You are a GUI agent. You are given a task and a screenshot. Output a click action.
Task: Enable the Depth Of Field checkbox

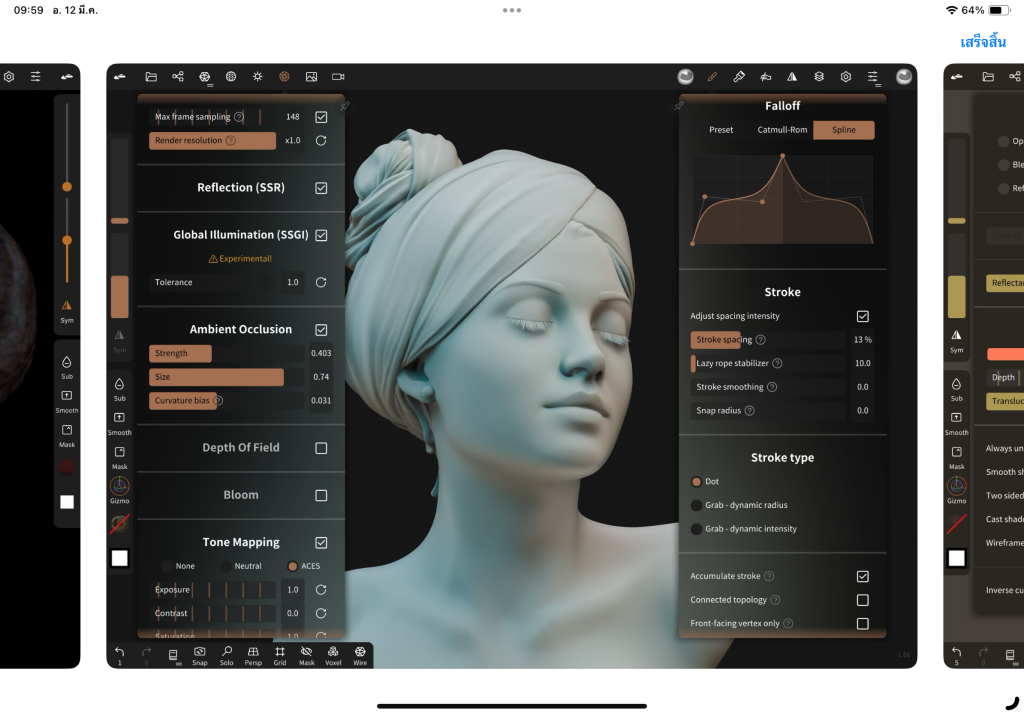(321, 448)
